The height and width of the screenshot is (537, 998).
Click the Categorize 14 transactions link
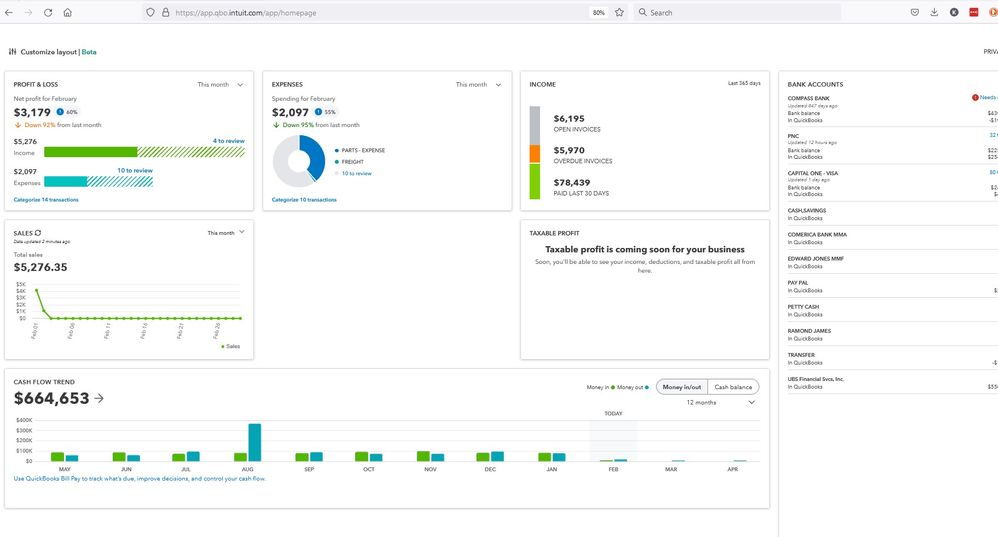46,200
